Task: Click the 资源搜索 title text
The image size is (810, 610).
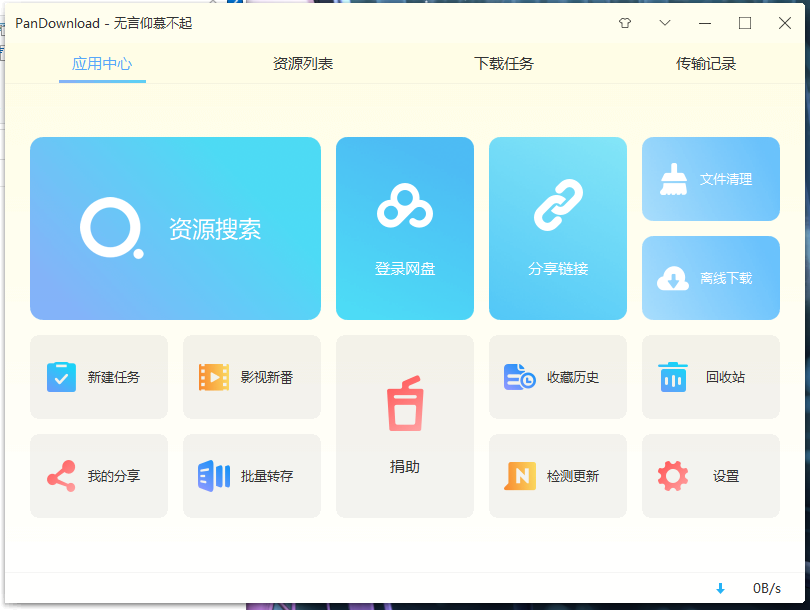Action: click(x=215, y=229)
